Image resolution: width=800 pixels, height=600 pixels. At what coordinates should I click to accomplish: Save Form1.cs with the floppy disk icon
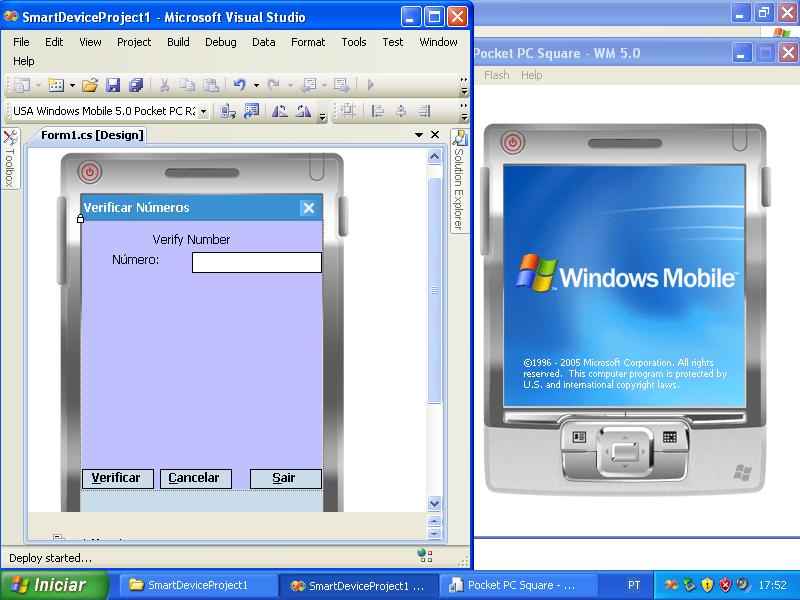[x=113, y=85]
